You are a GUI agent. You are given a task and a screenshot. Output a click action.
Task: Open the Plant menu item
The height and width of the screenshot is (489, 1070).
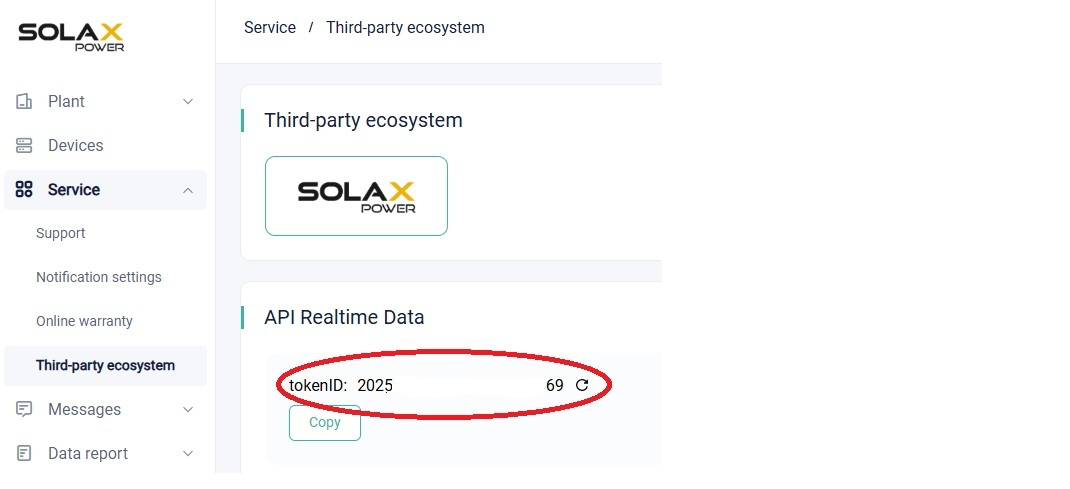click(105, 102)
